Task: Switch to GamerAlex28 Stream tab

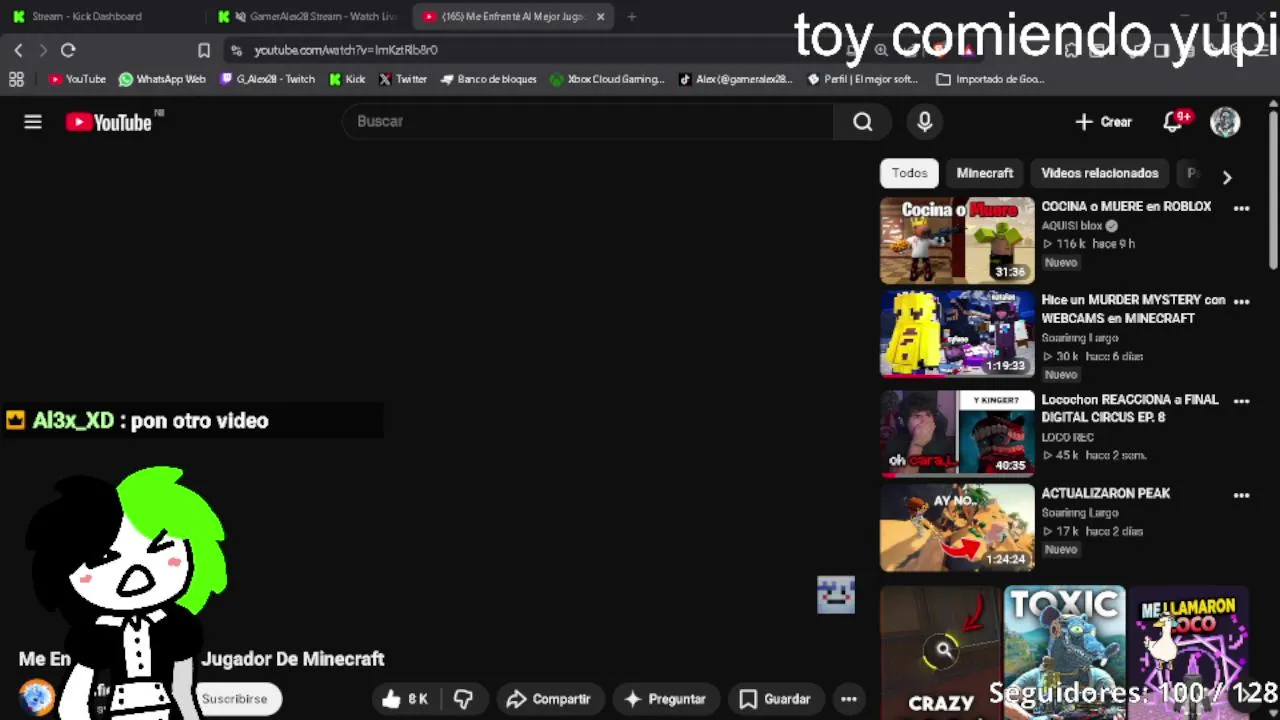Action: 310,16
